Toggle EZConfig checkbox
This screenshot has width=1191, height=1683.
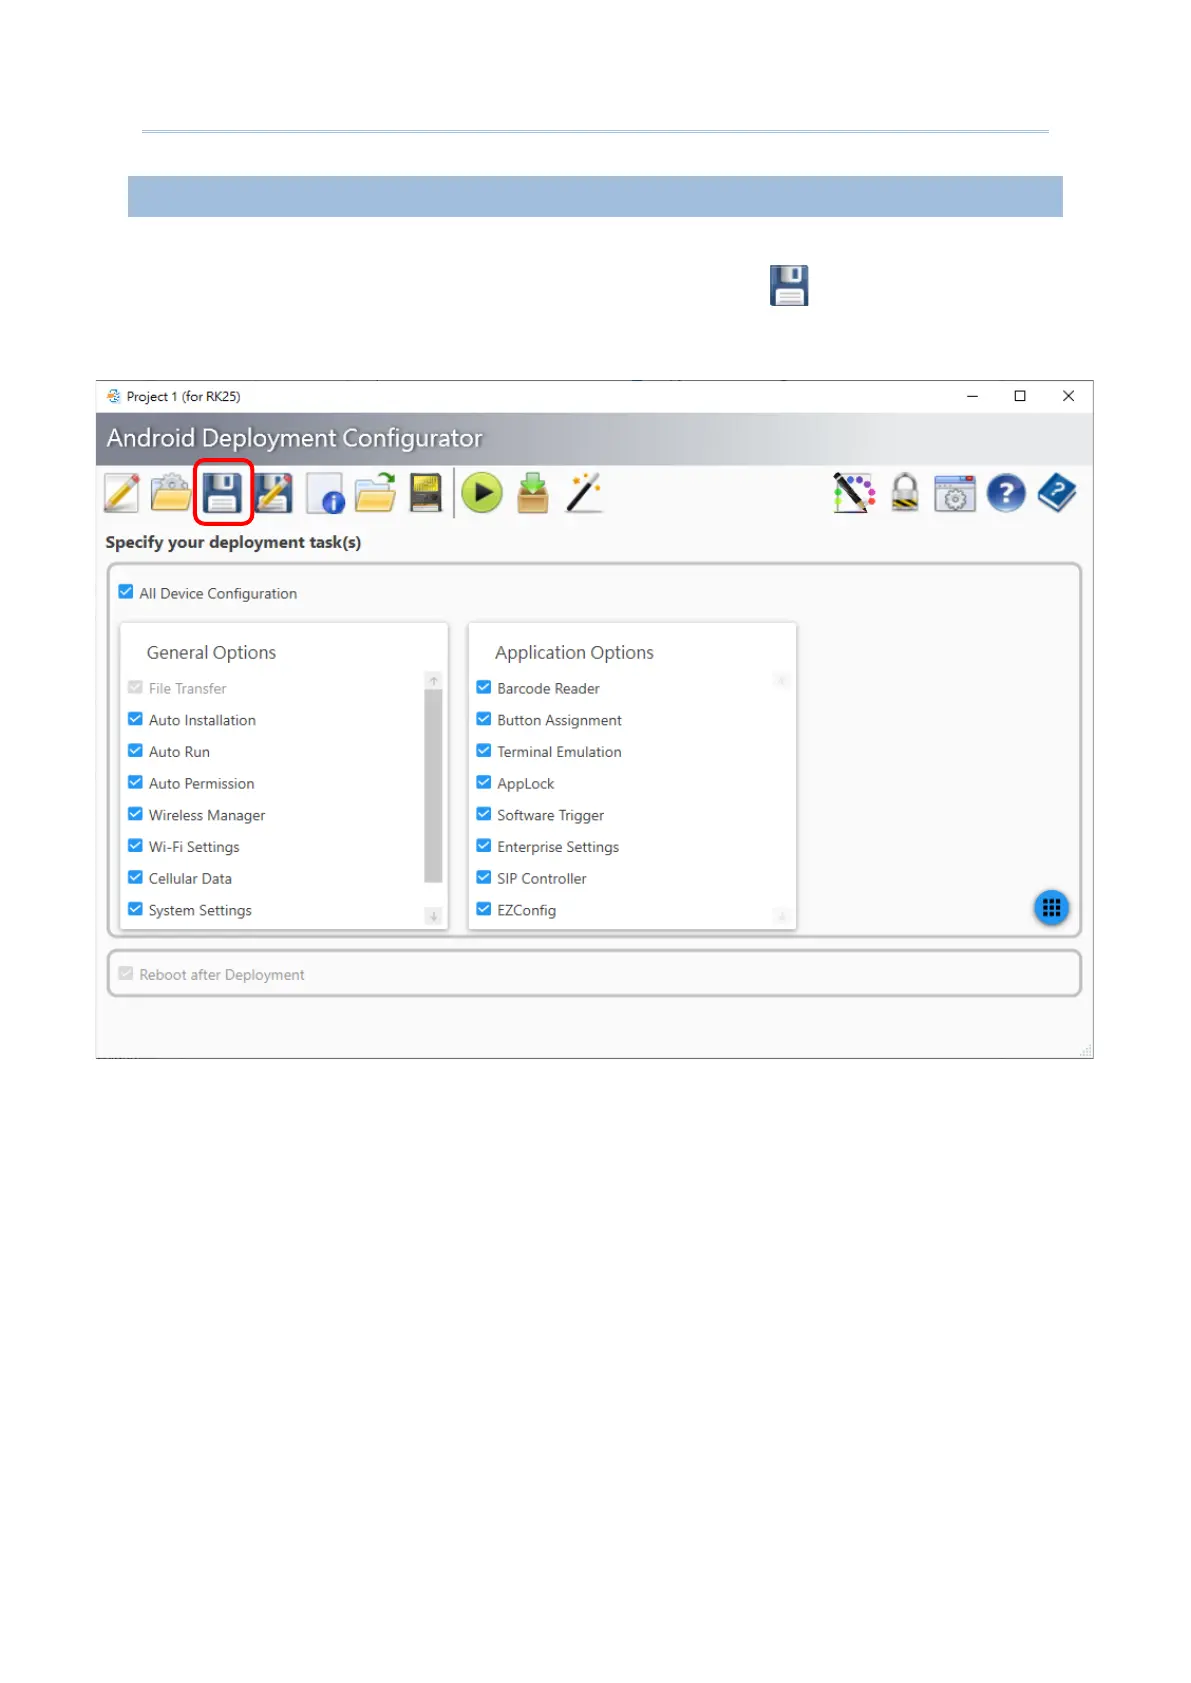(484, 909)
